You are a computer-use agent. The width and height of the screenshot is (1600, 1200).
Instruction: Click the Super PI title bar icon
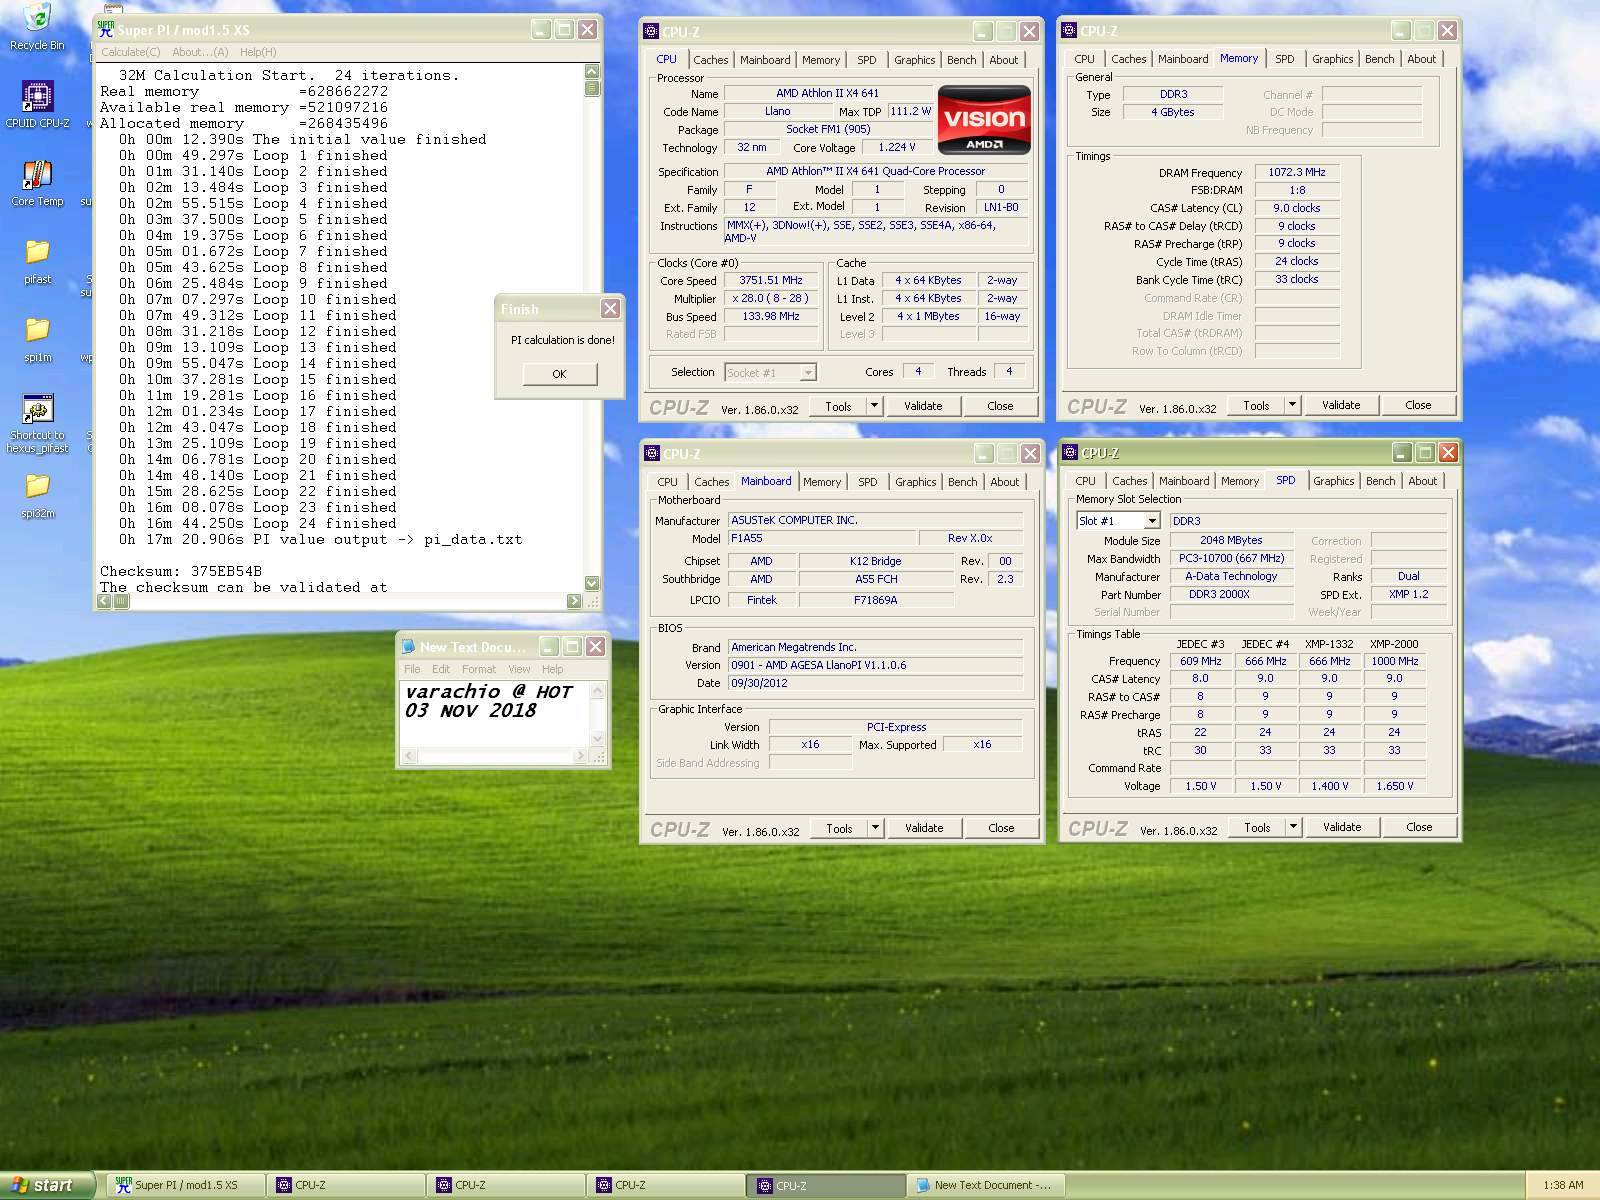click(106, 30)
